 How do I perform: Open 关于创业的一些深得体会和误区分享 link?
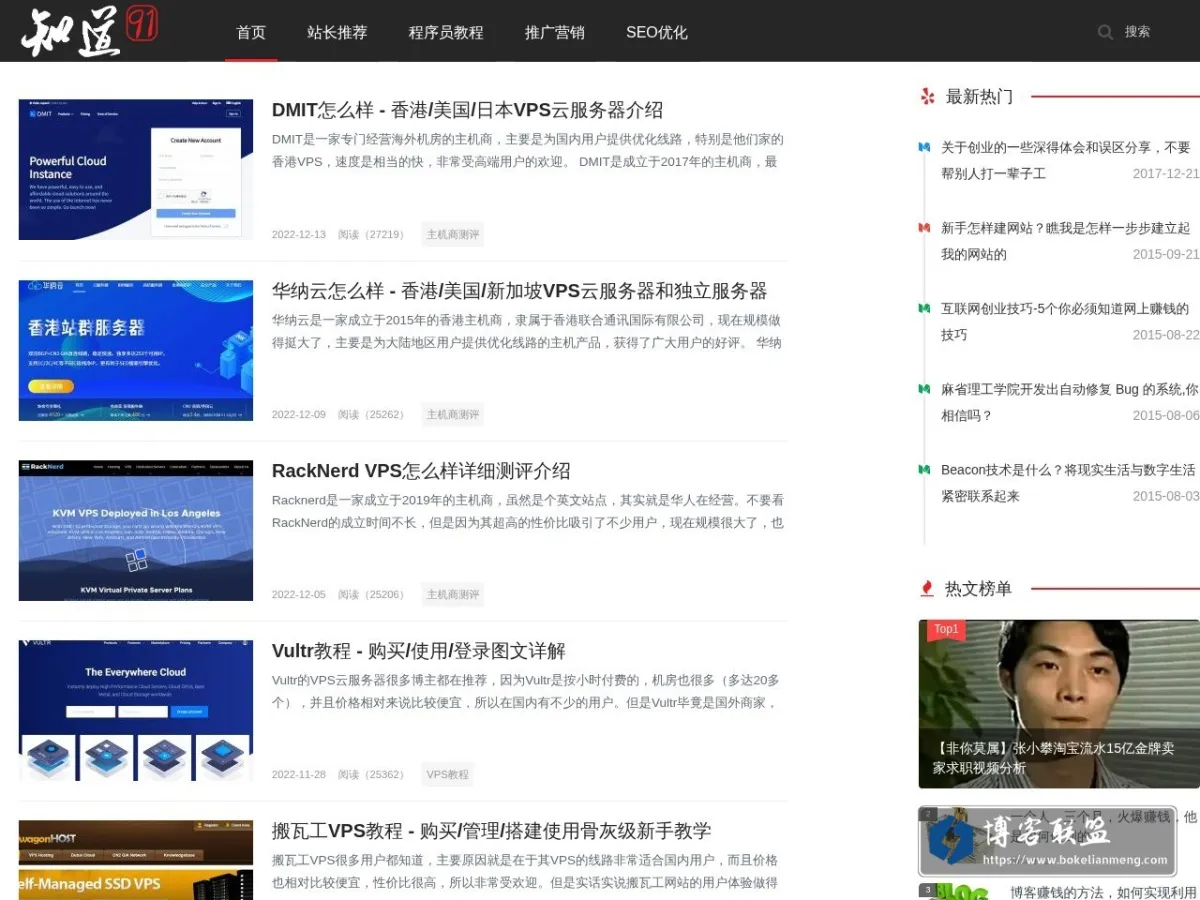click(x=1065, y=160)
